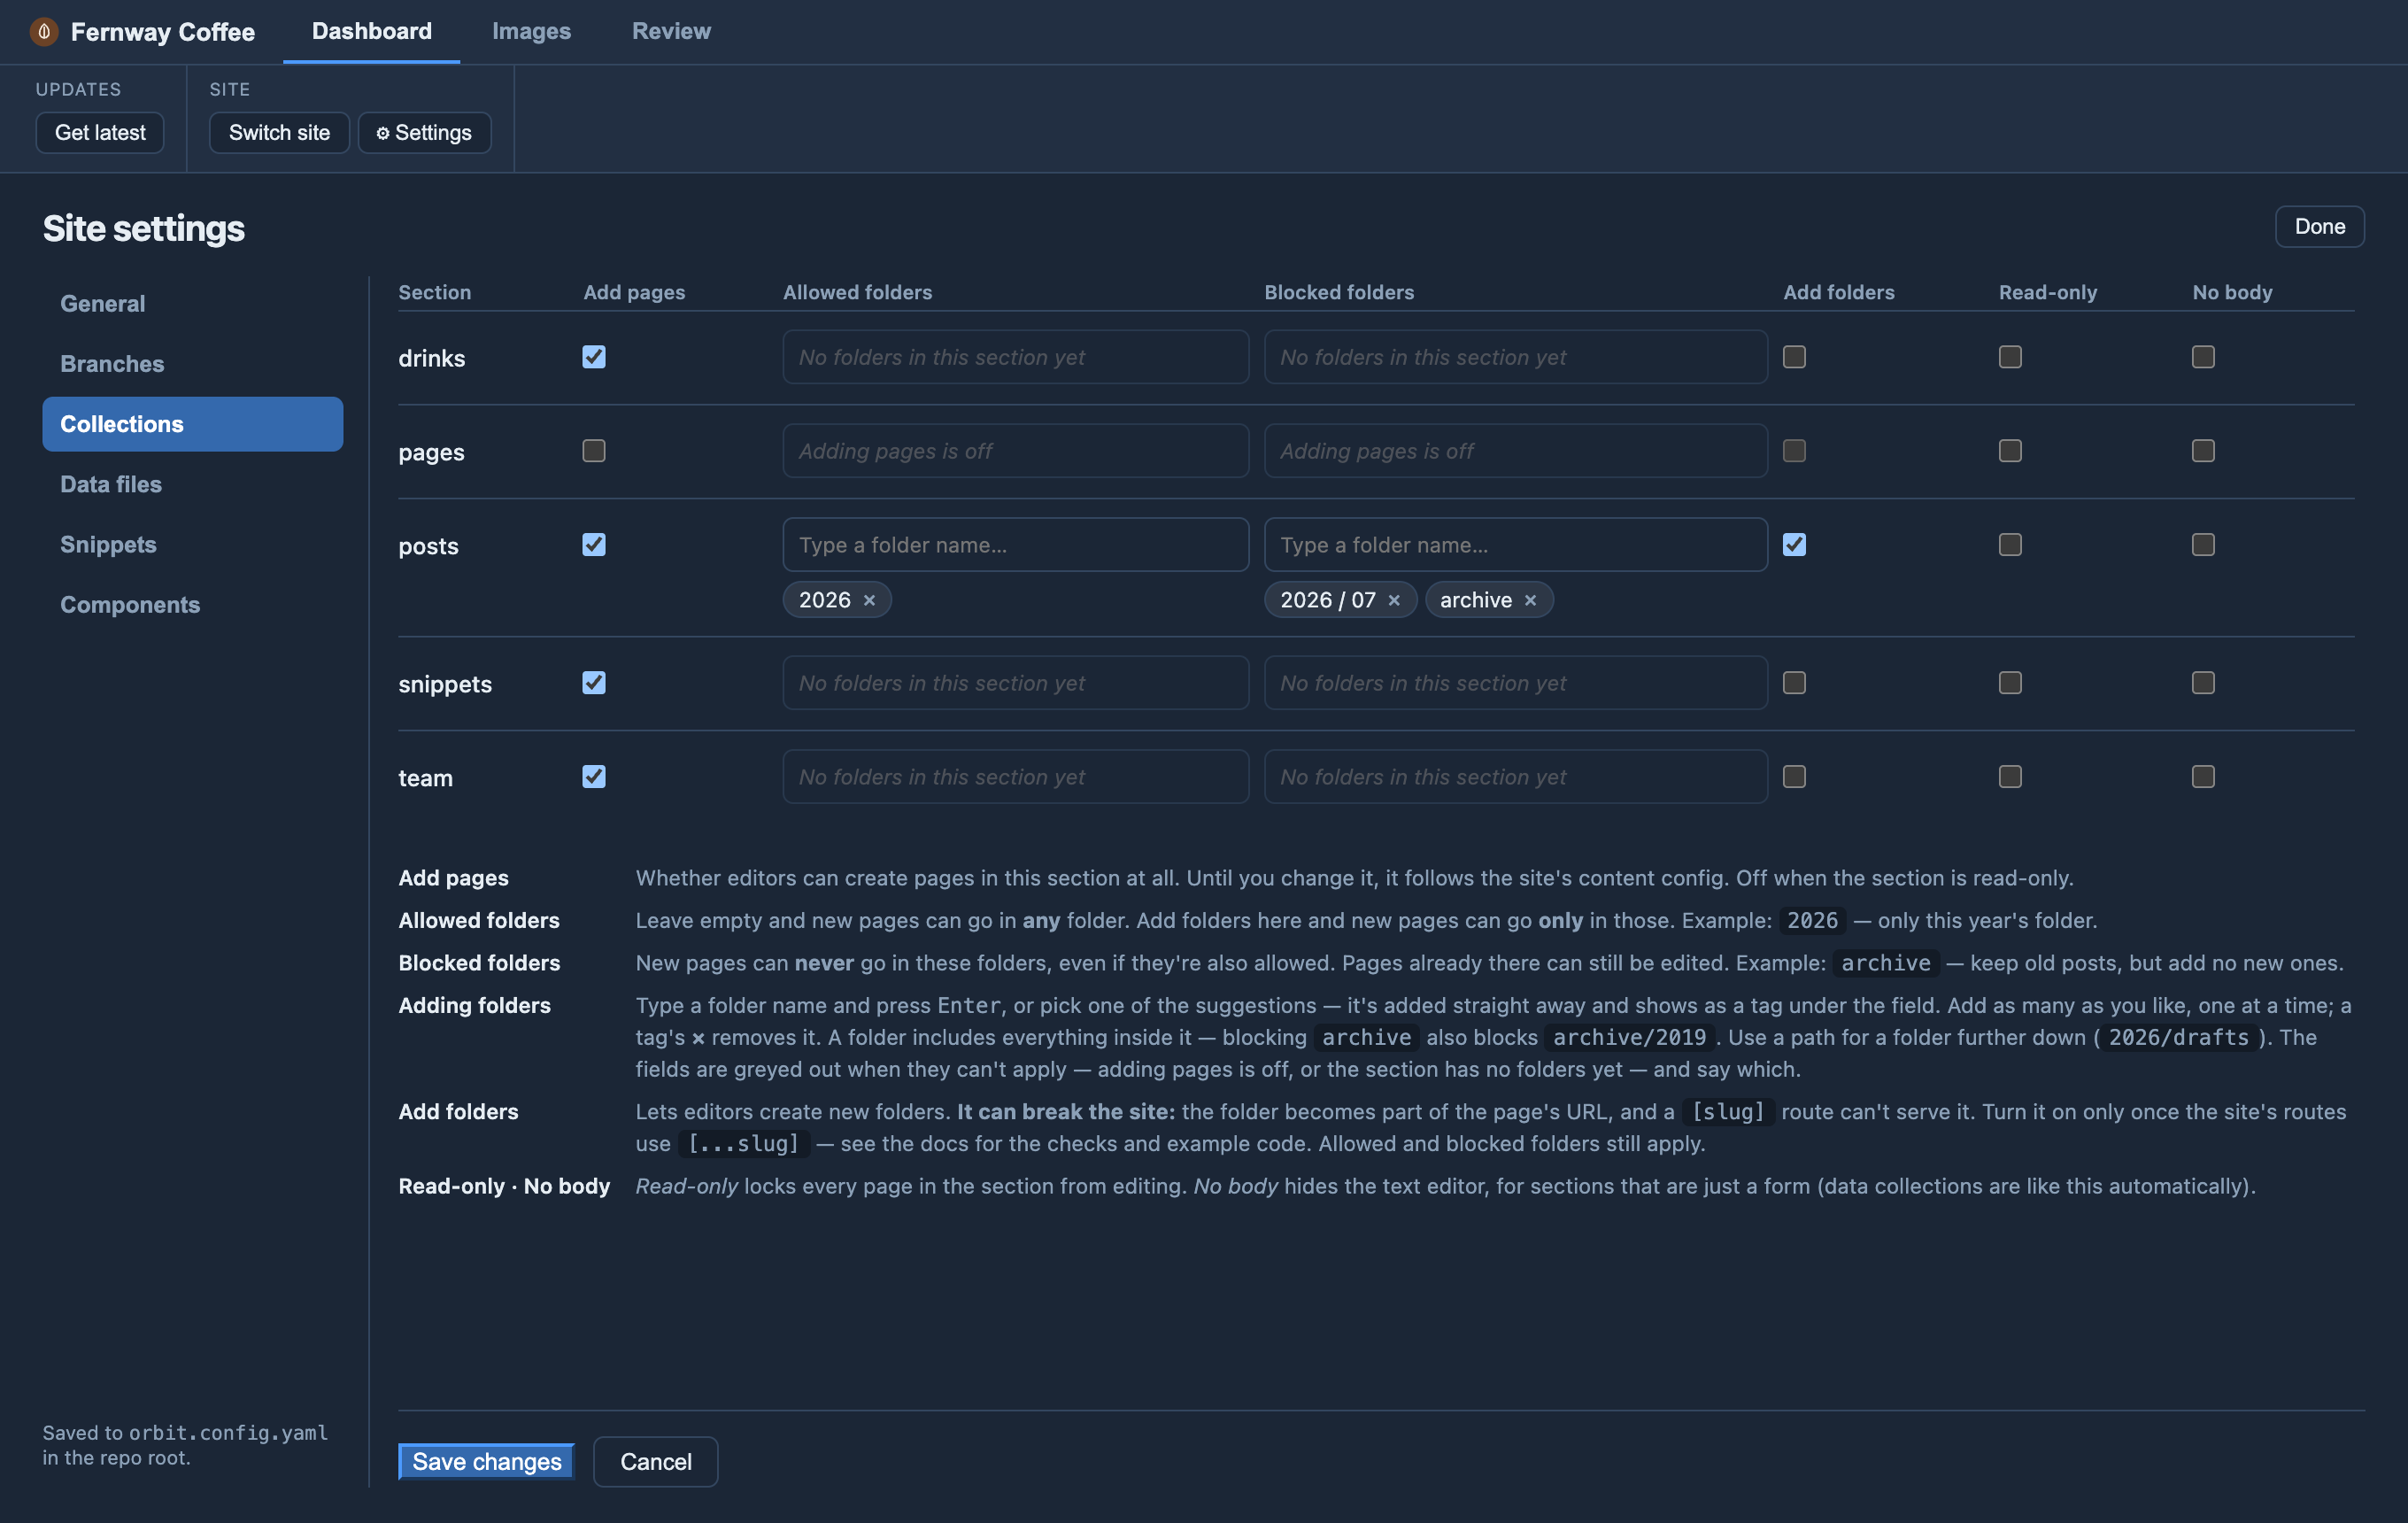Click the Switch site button

tap(279, 133)
